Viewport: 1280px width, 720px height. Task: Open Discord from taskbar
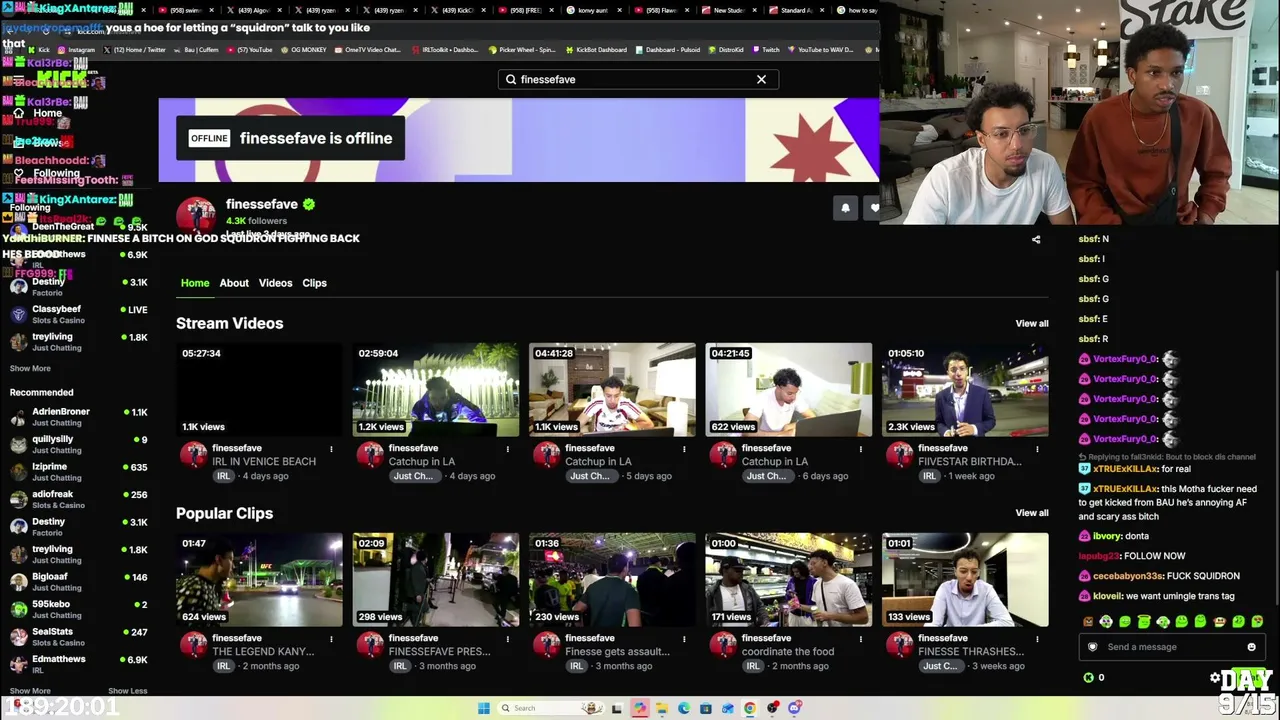(x=794, y=708)
